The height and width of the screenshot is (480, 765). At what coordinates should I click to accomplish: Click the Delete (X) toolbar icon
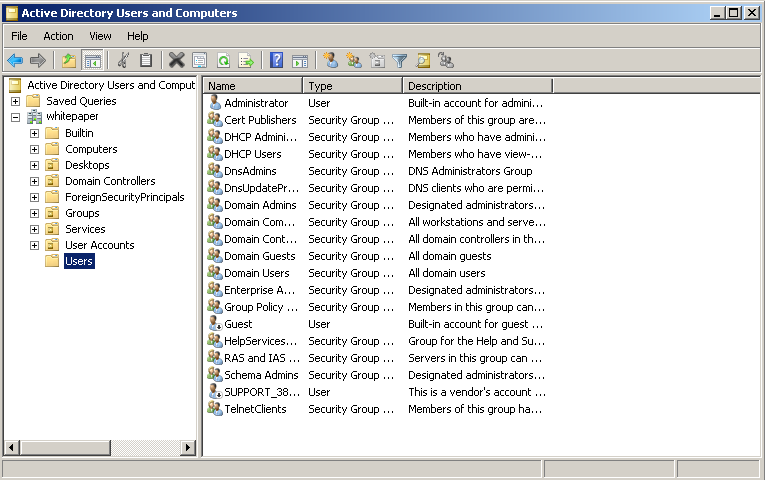[x=176, y=61]
